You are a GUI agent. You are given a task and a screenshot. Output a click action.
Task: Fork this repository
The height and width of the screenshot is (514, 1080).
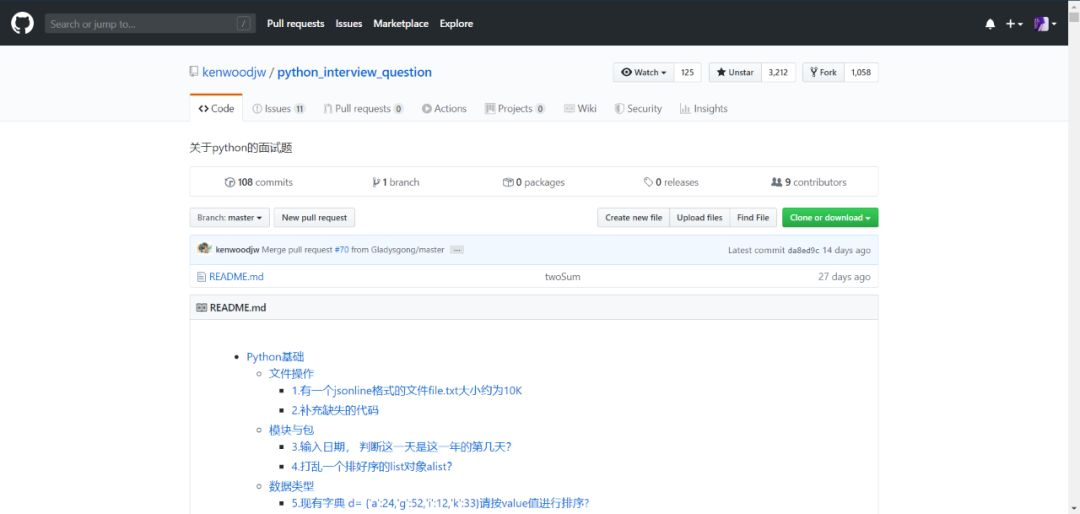pyautogui.click(x=823, y=72)
